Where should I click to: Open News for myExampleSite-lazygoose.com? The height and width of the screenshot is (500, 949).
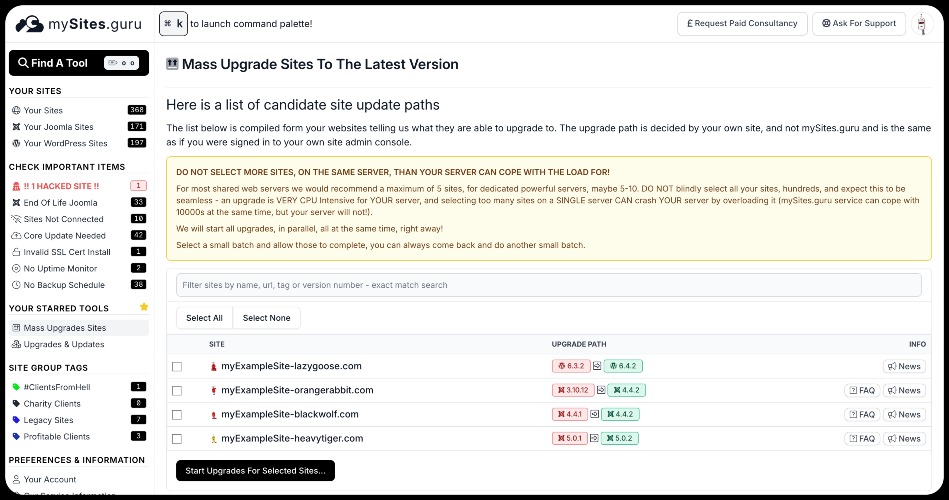point(904,366)
